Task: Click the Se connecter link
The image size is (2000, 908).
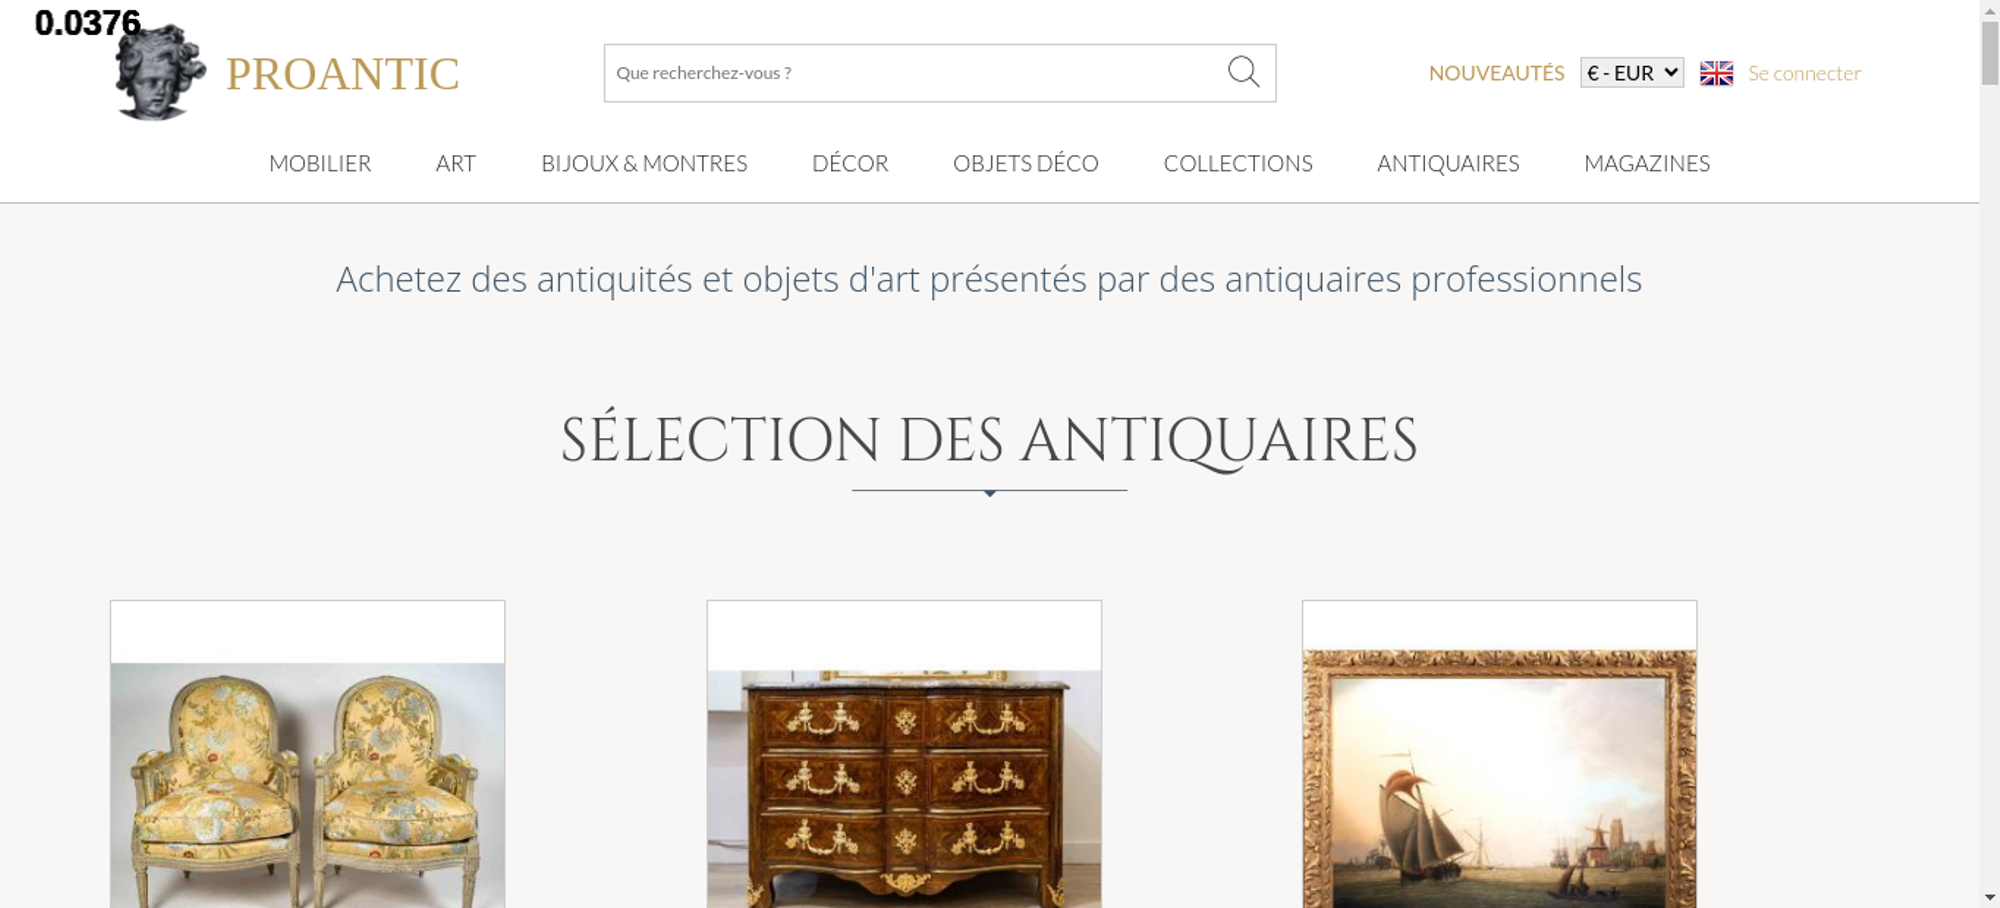Action: (1804, 73)
